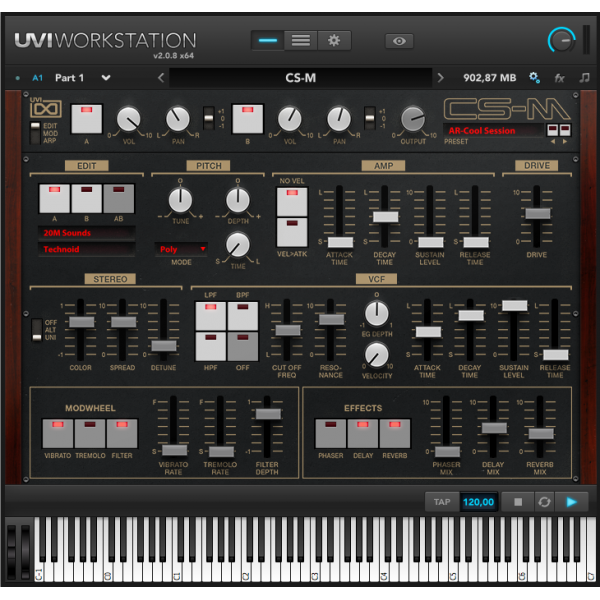600x600 pixels.
Task: Toggle the eye visibility button
Action: 399,41
